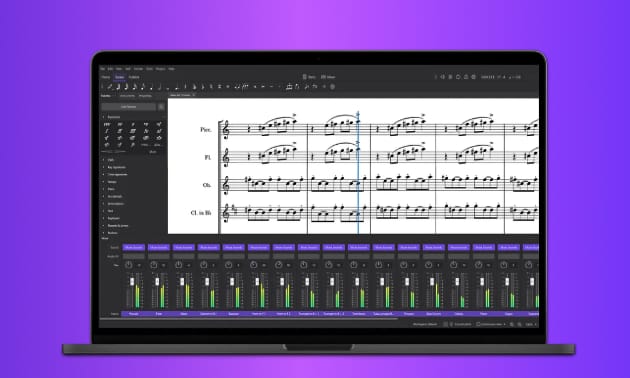Activate the note input pencil tool

click(109, 86)
